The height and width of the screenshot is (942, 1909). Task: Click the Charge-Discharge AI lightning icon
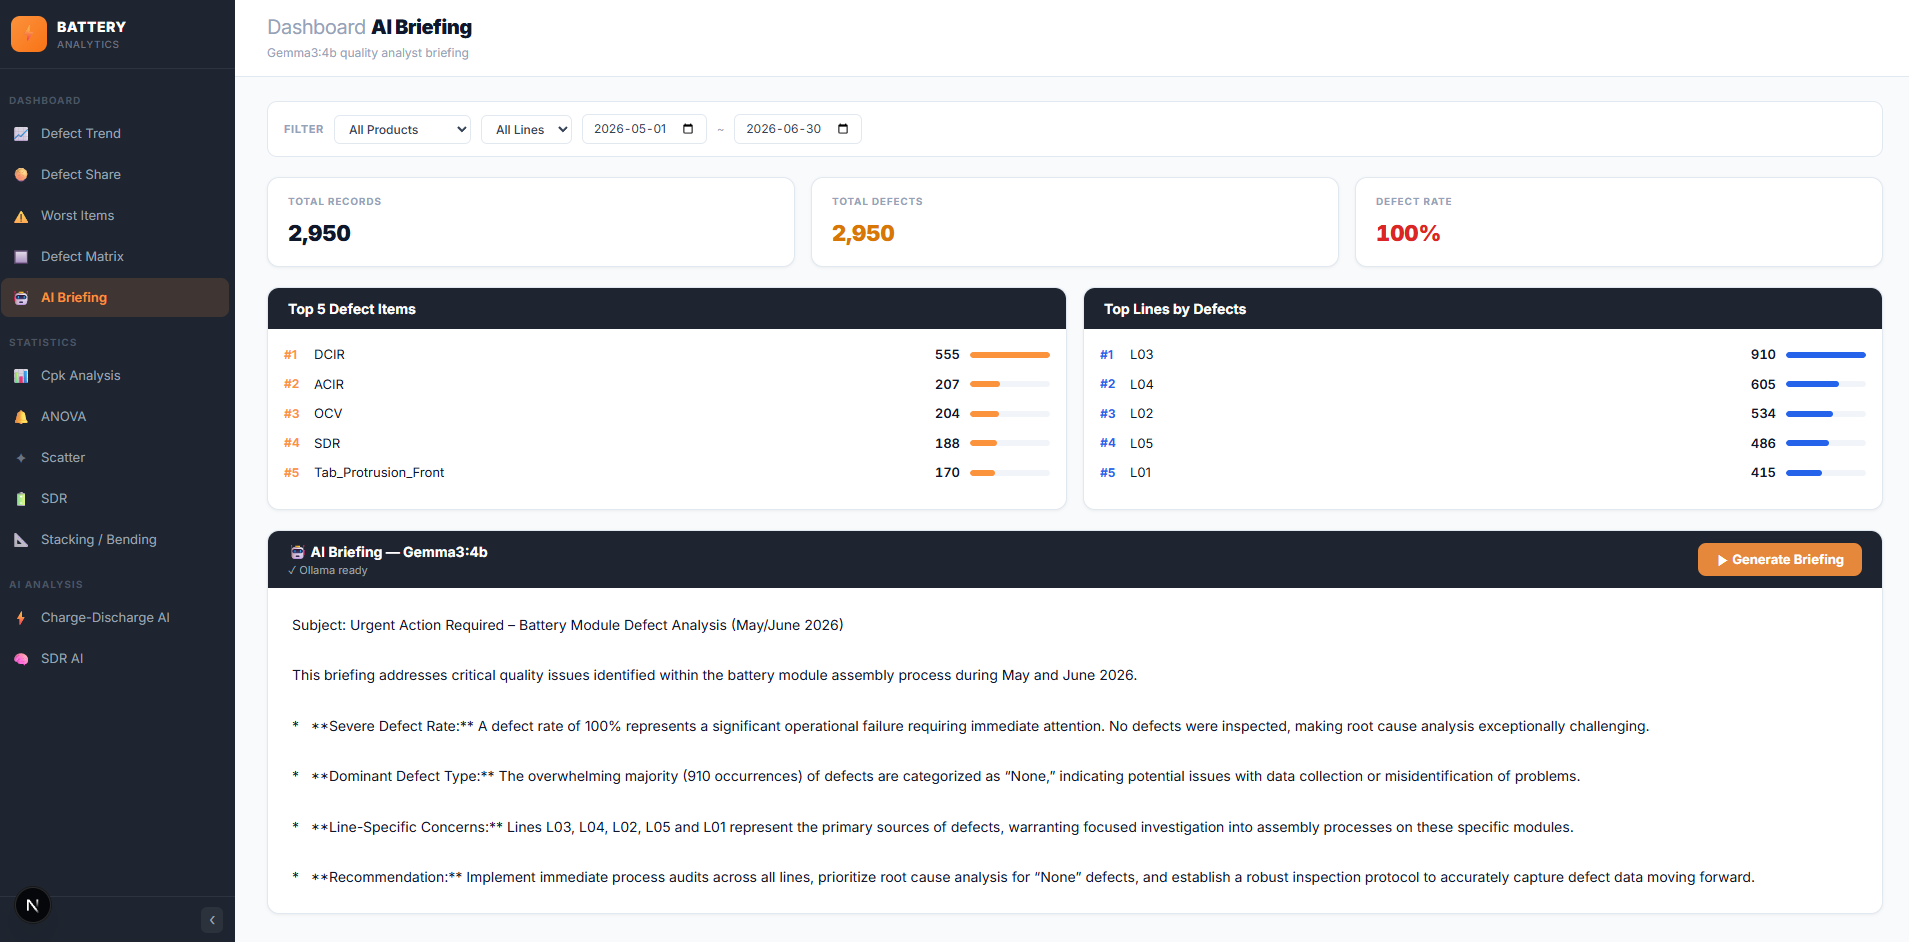coord(21,618)
